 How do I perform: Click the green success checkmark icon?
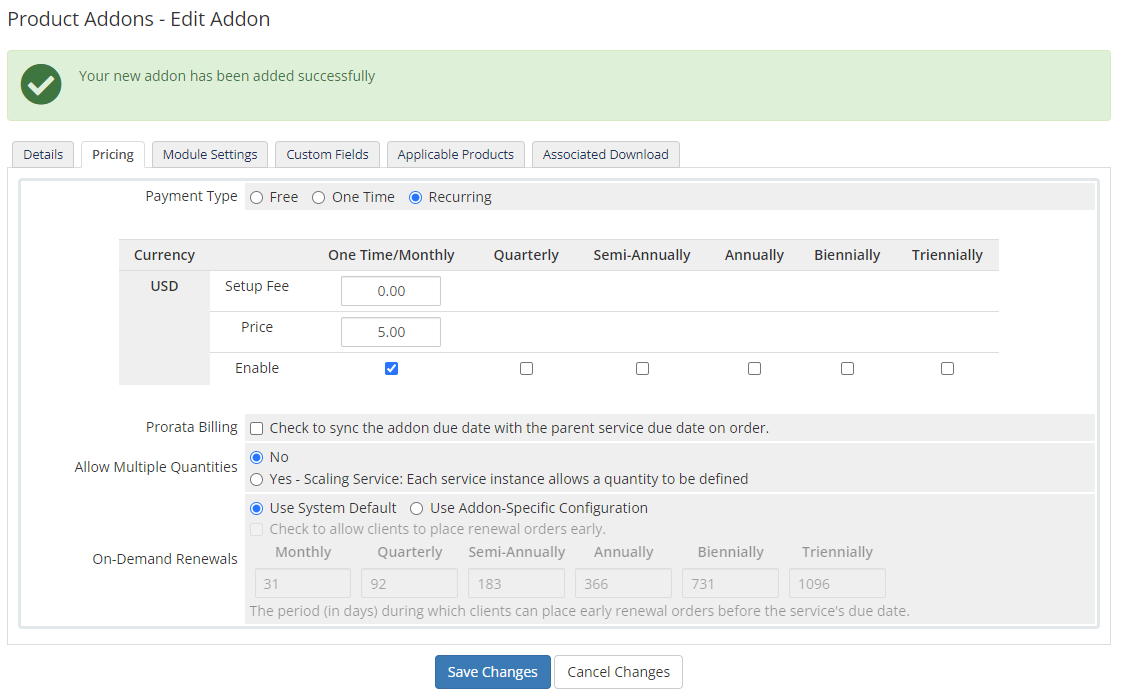pos(41,84)
